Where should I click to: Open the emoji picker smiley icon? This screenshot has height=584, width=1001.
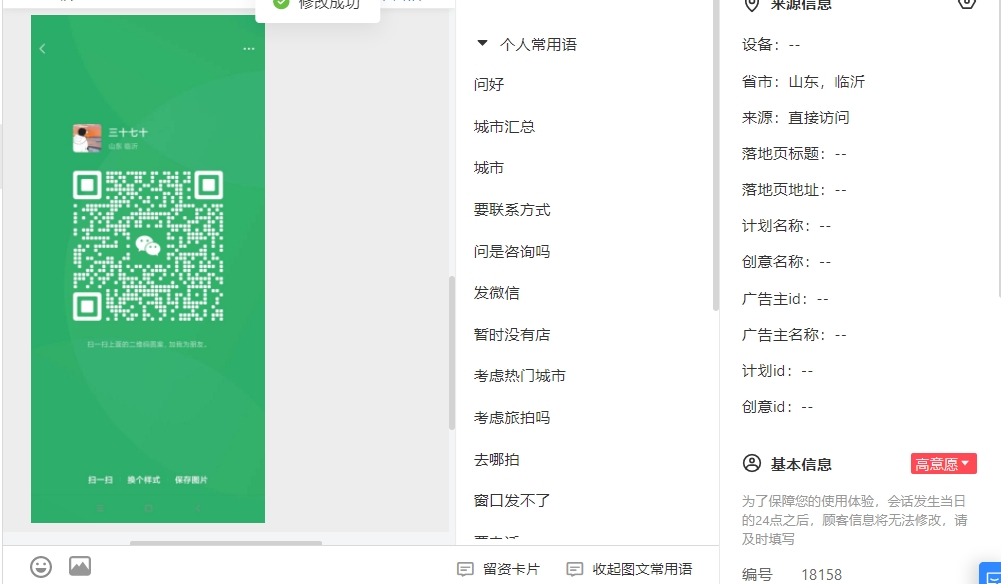(41, 567)
